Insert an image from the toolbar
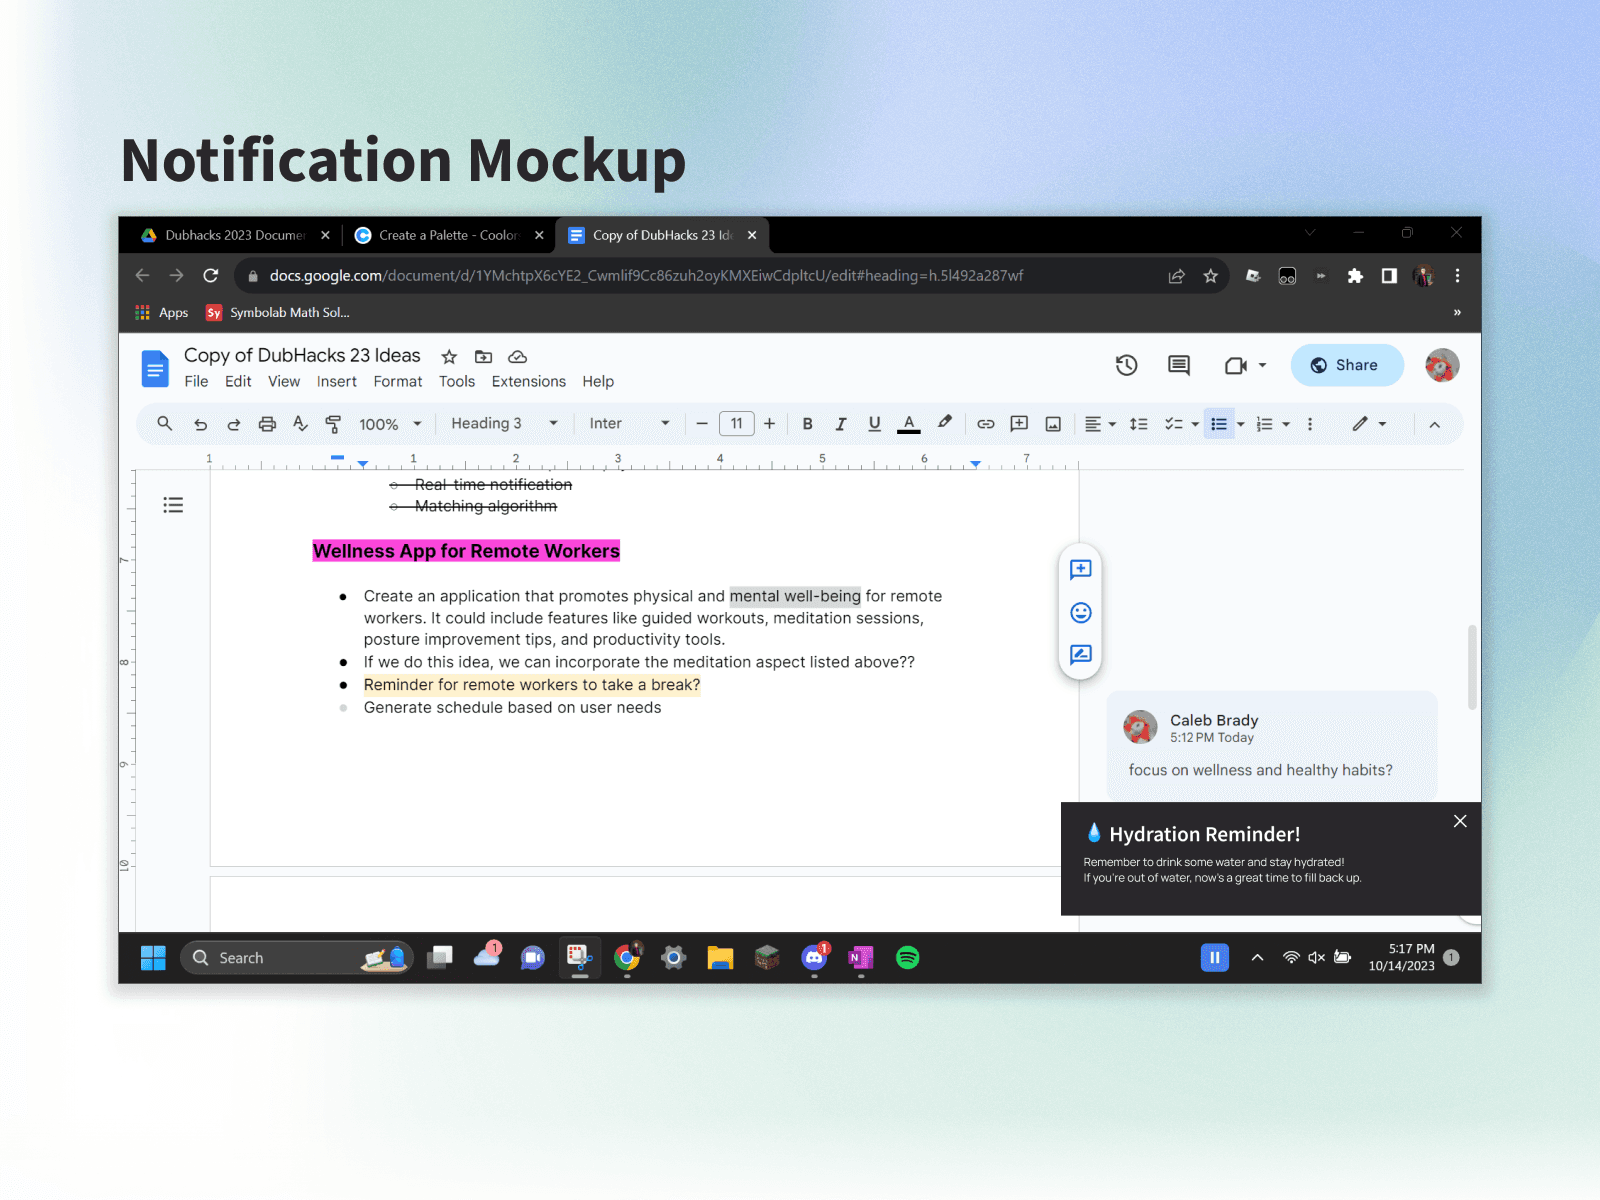1600x1200 pixels. coord(1053,423)
